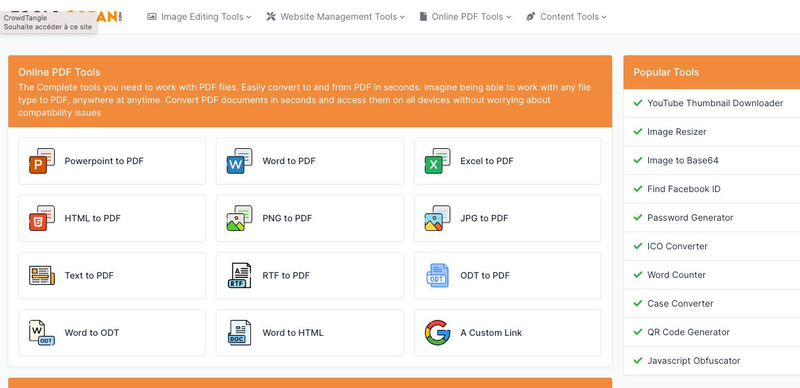Click the RTF to PDF icon
The image size is (800, 388).
240,275
